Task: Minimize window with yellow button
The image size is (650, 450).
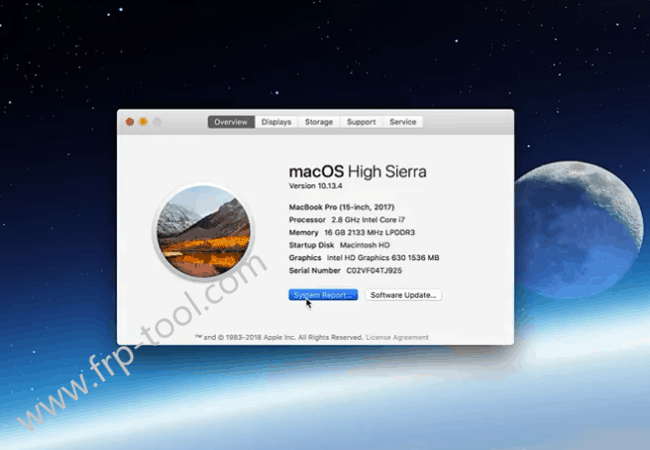Action: pyautogui.click(x=143, y=122)
